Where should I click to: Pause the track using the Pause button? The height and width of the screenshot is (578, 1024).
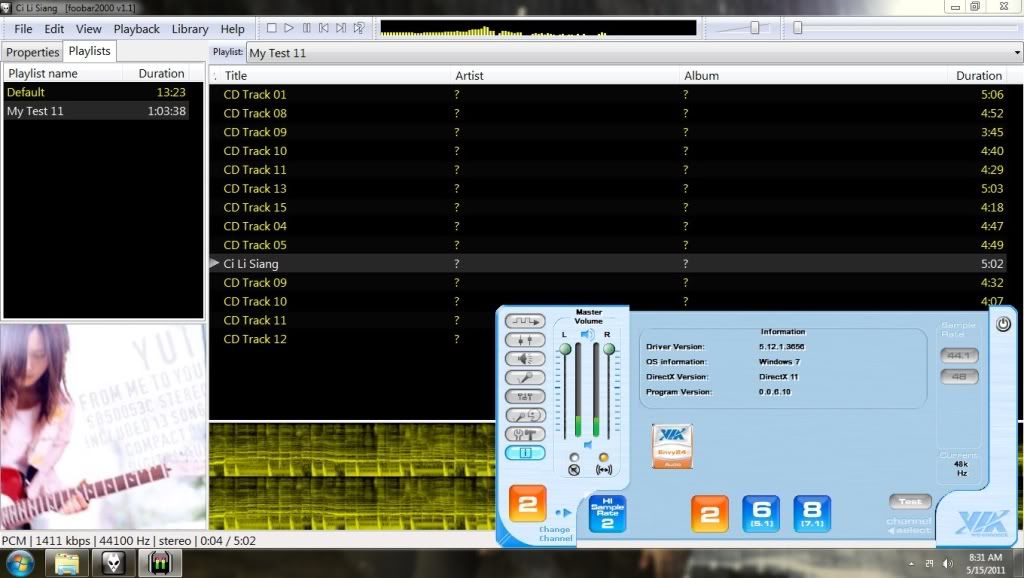coord(307,28)
